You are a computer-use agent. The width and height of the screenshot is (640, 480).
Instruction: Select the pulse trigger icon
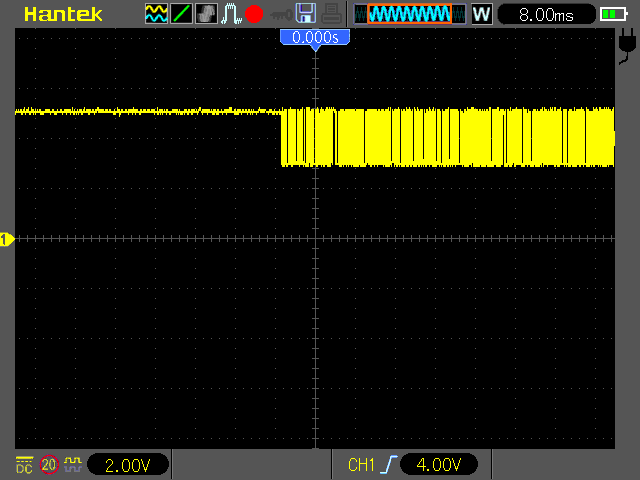231,13
